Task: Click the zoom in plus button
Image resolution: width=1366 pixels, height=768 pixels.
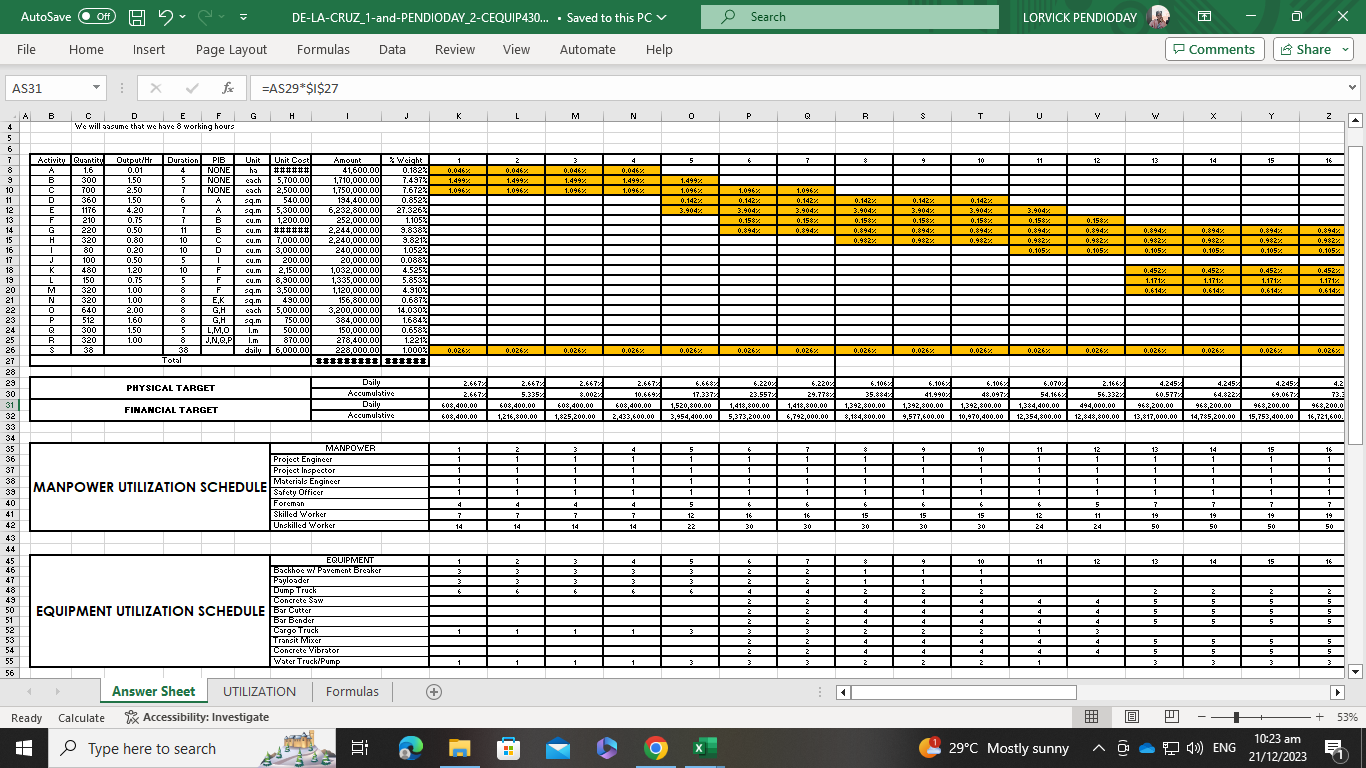Action: point(1319,717)
